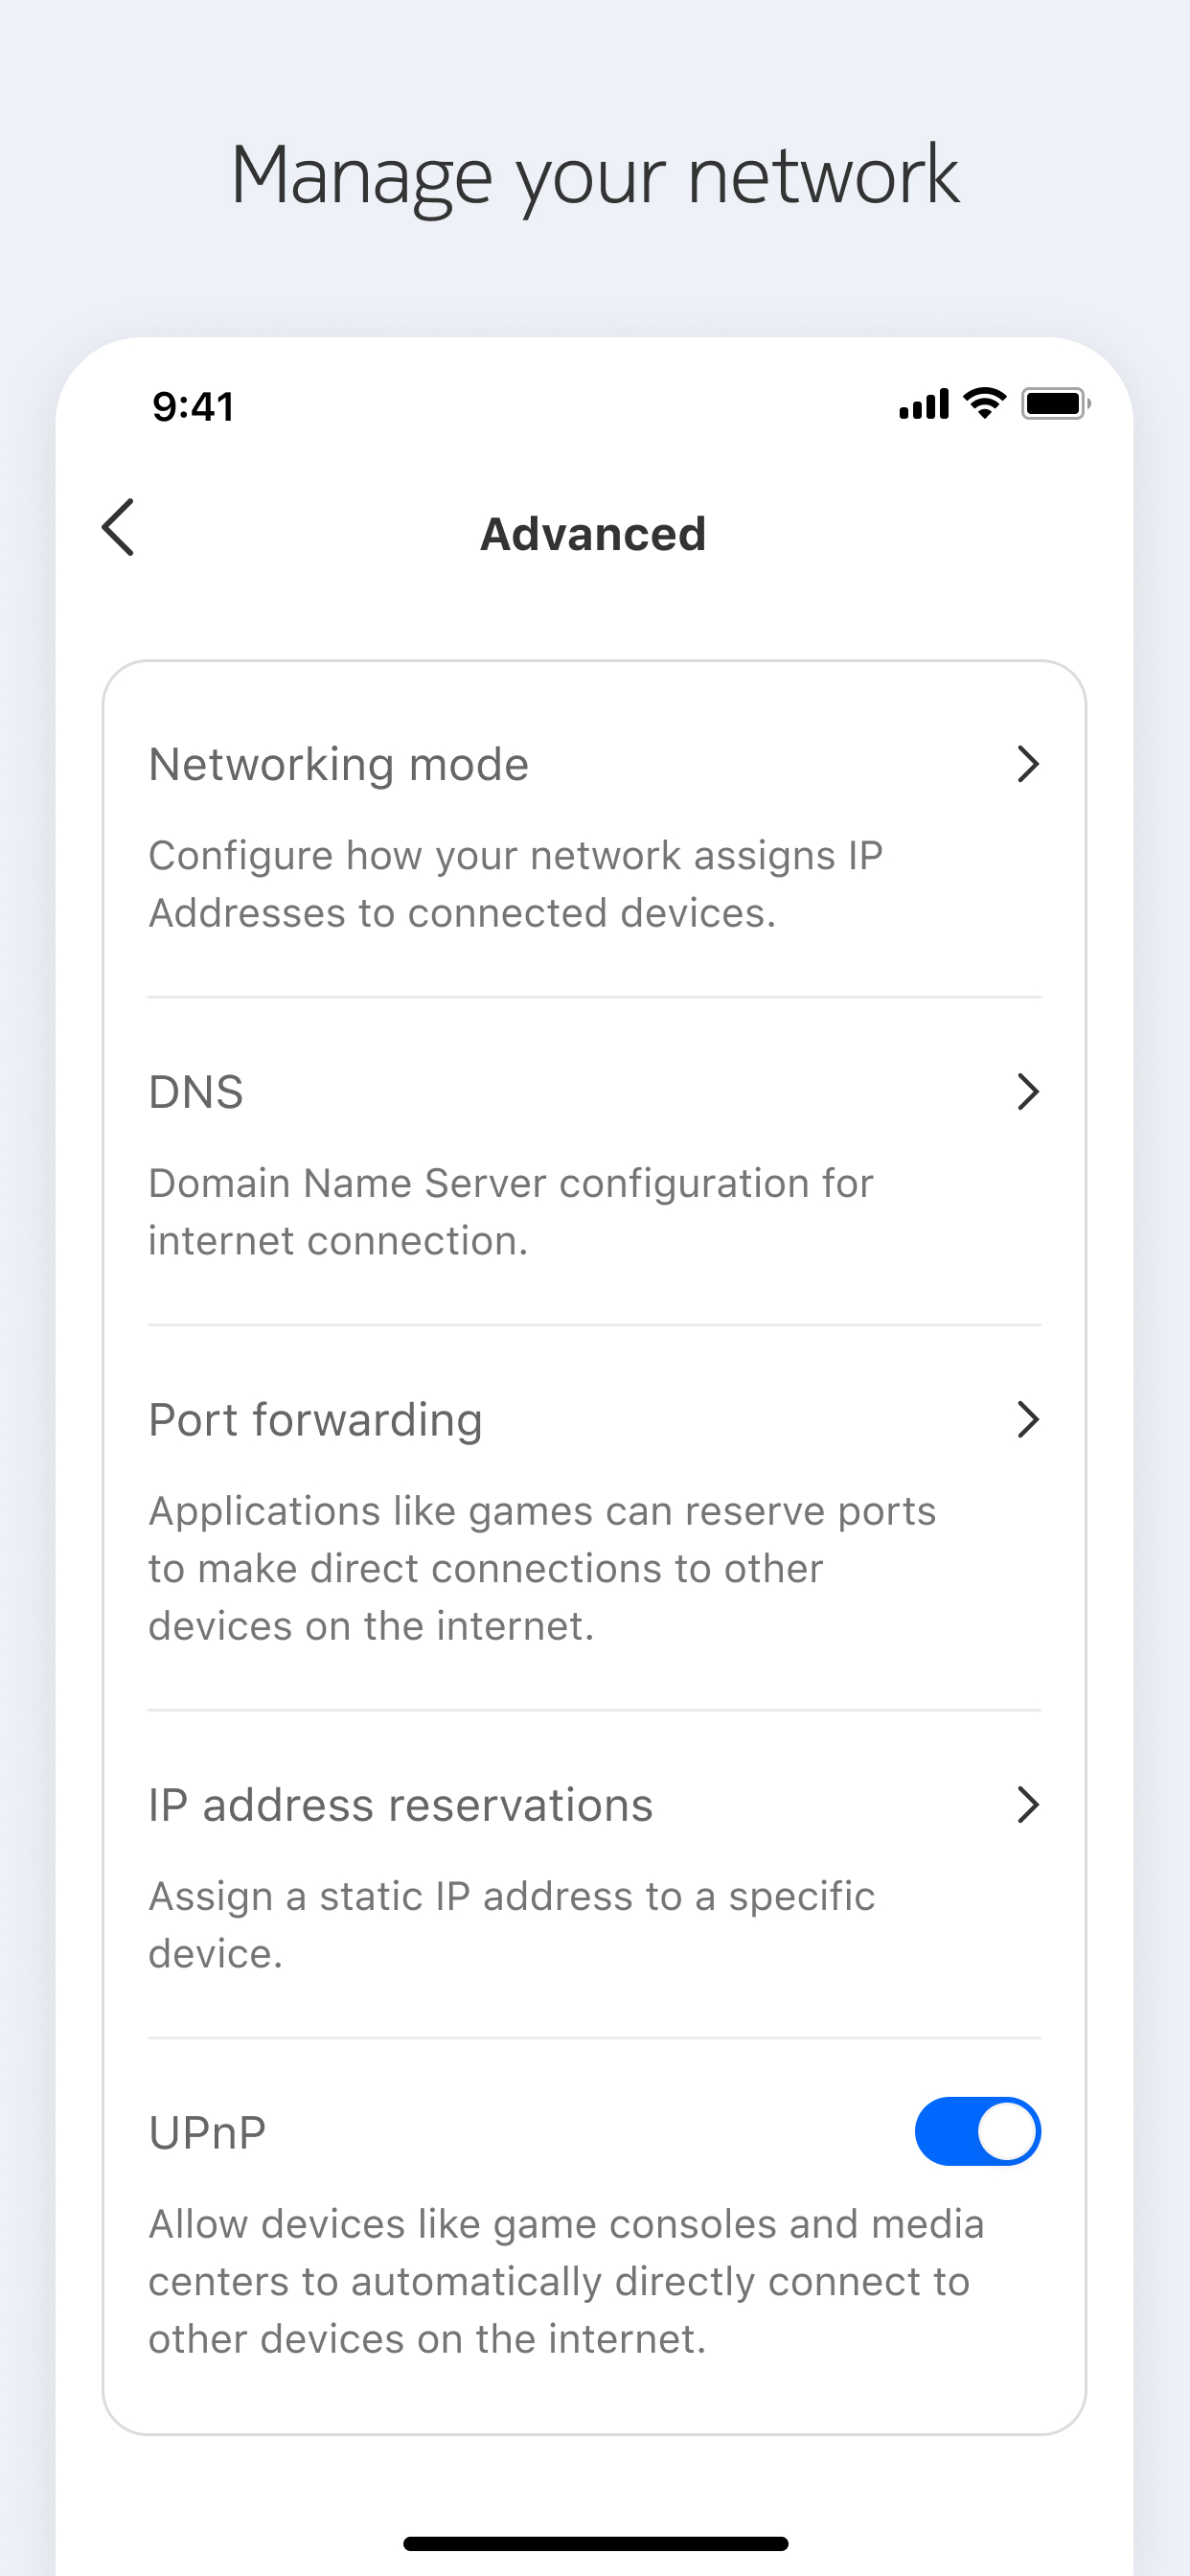Tap the Manage your network heading
The width and height of the screenshot is (1190, 2576).
click(x=594, y=176)
